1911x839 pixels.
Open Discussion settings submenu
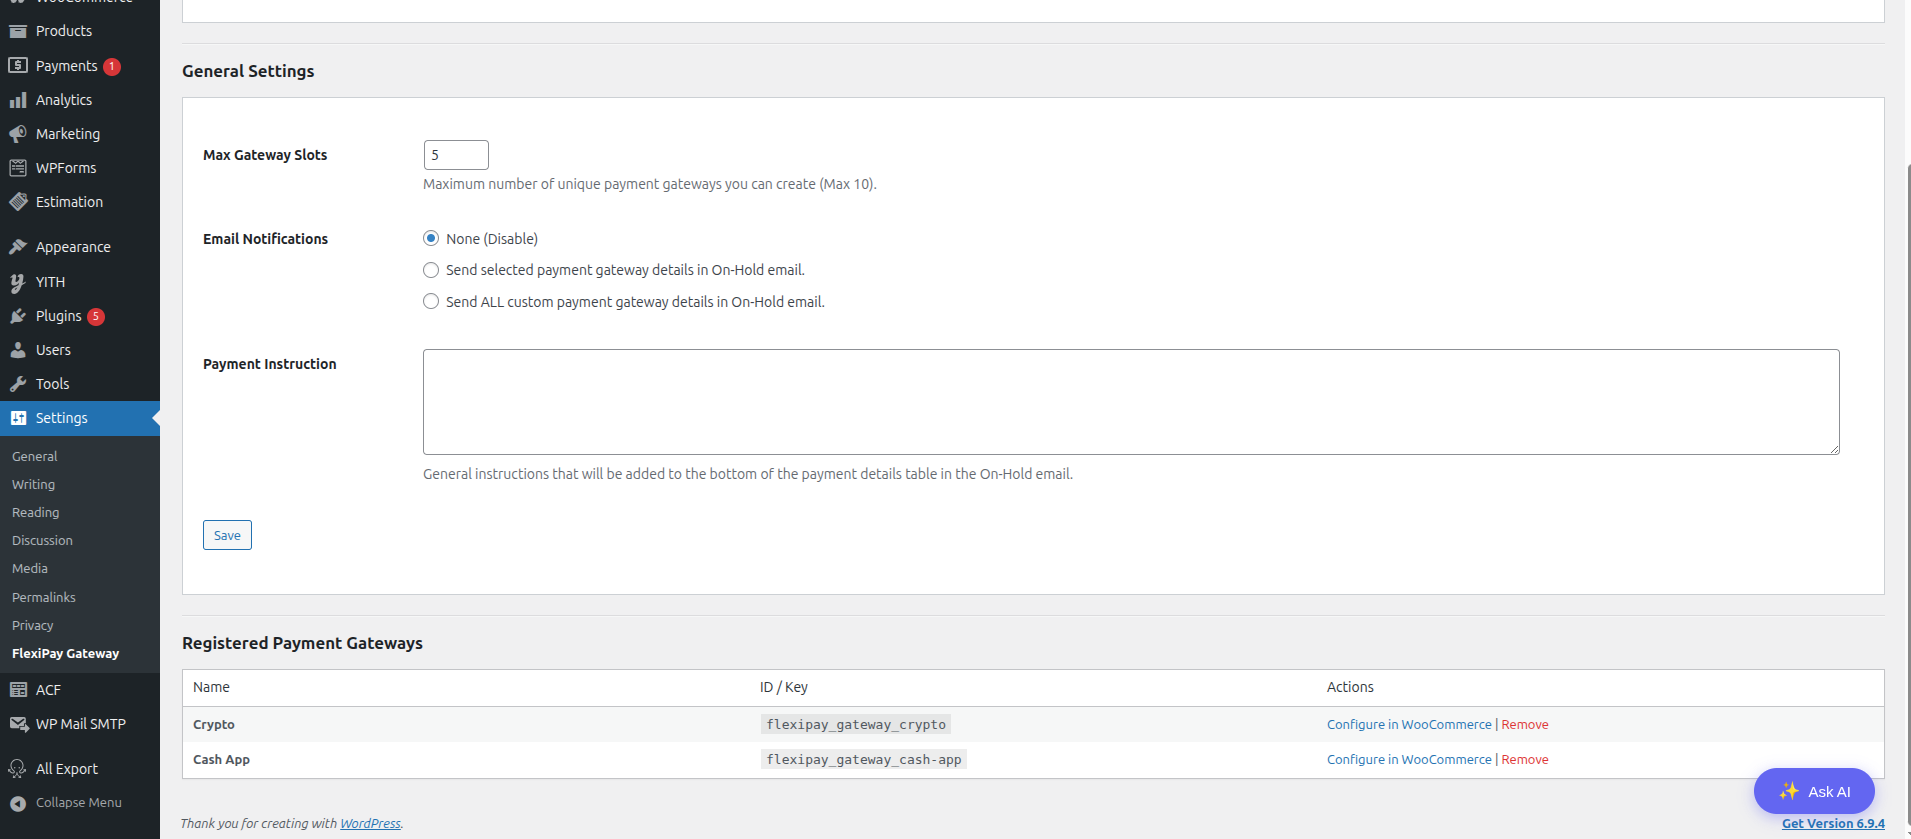tap(42, 540)
